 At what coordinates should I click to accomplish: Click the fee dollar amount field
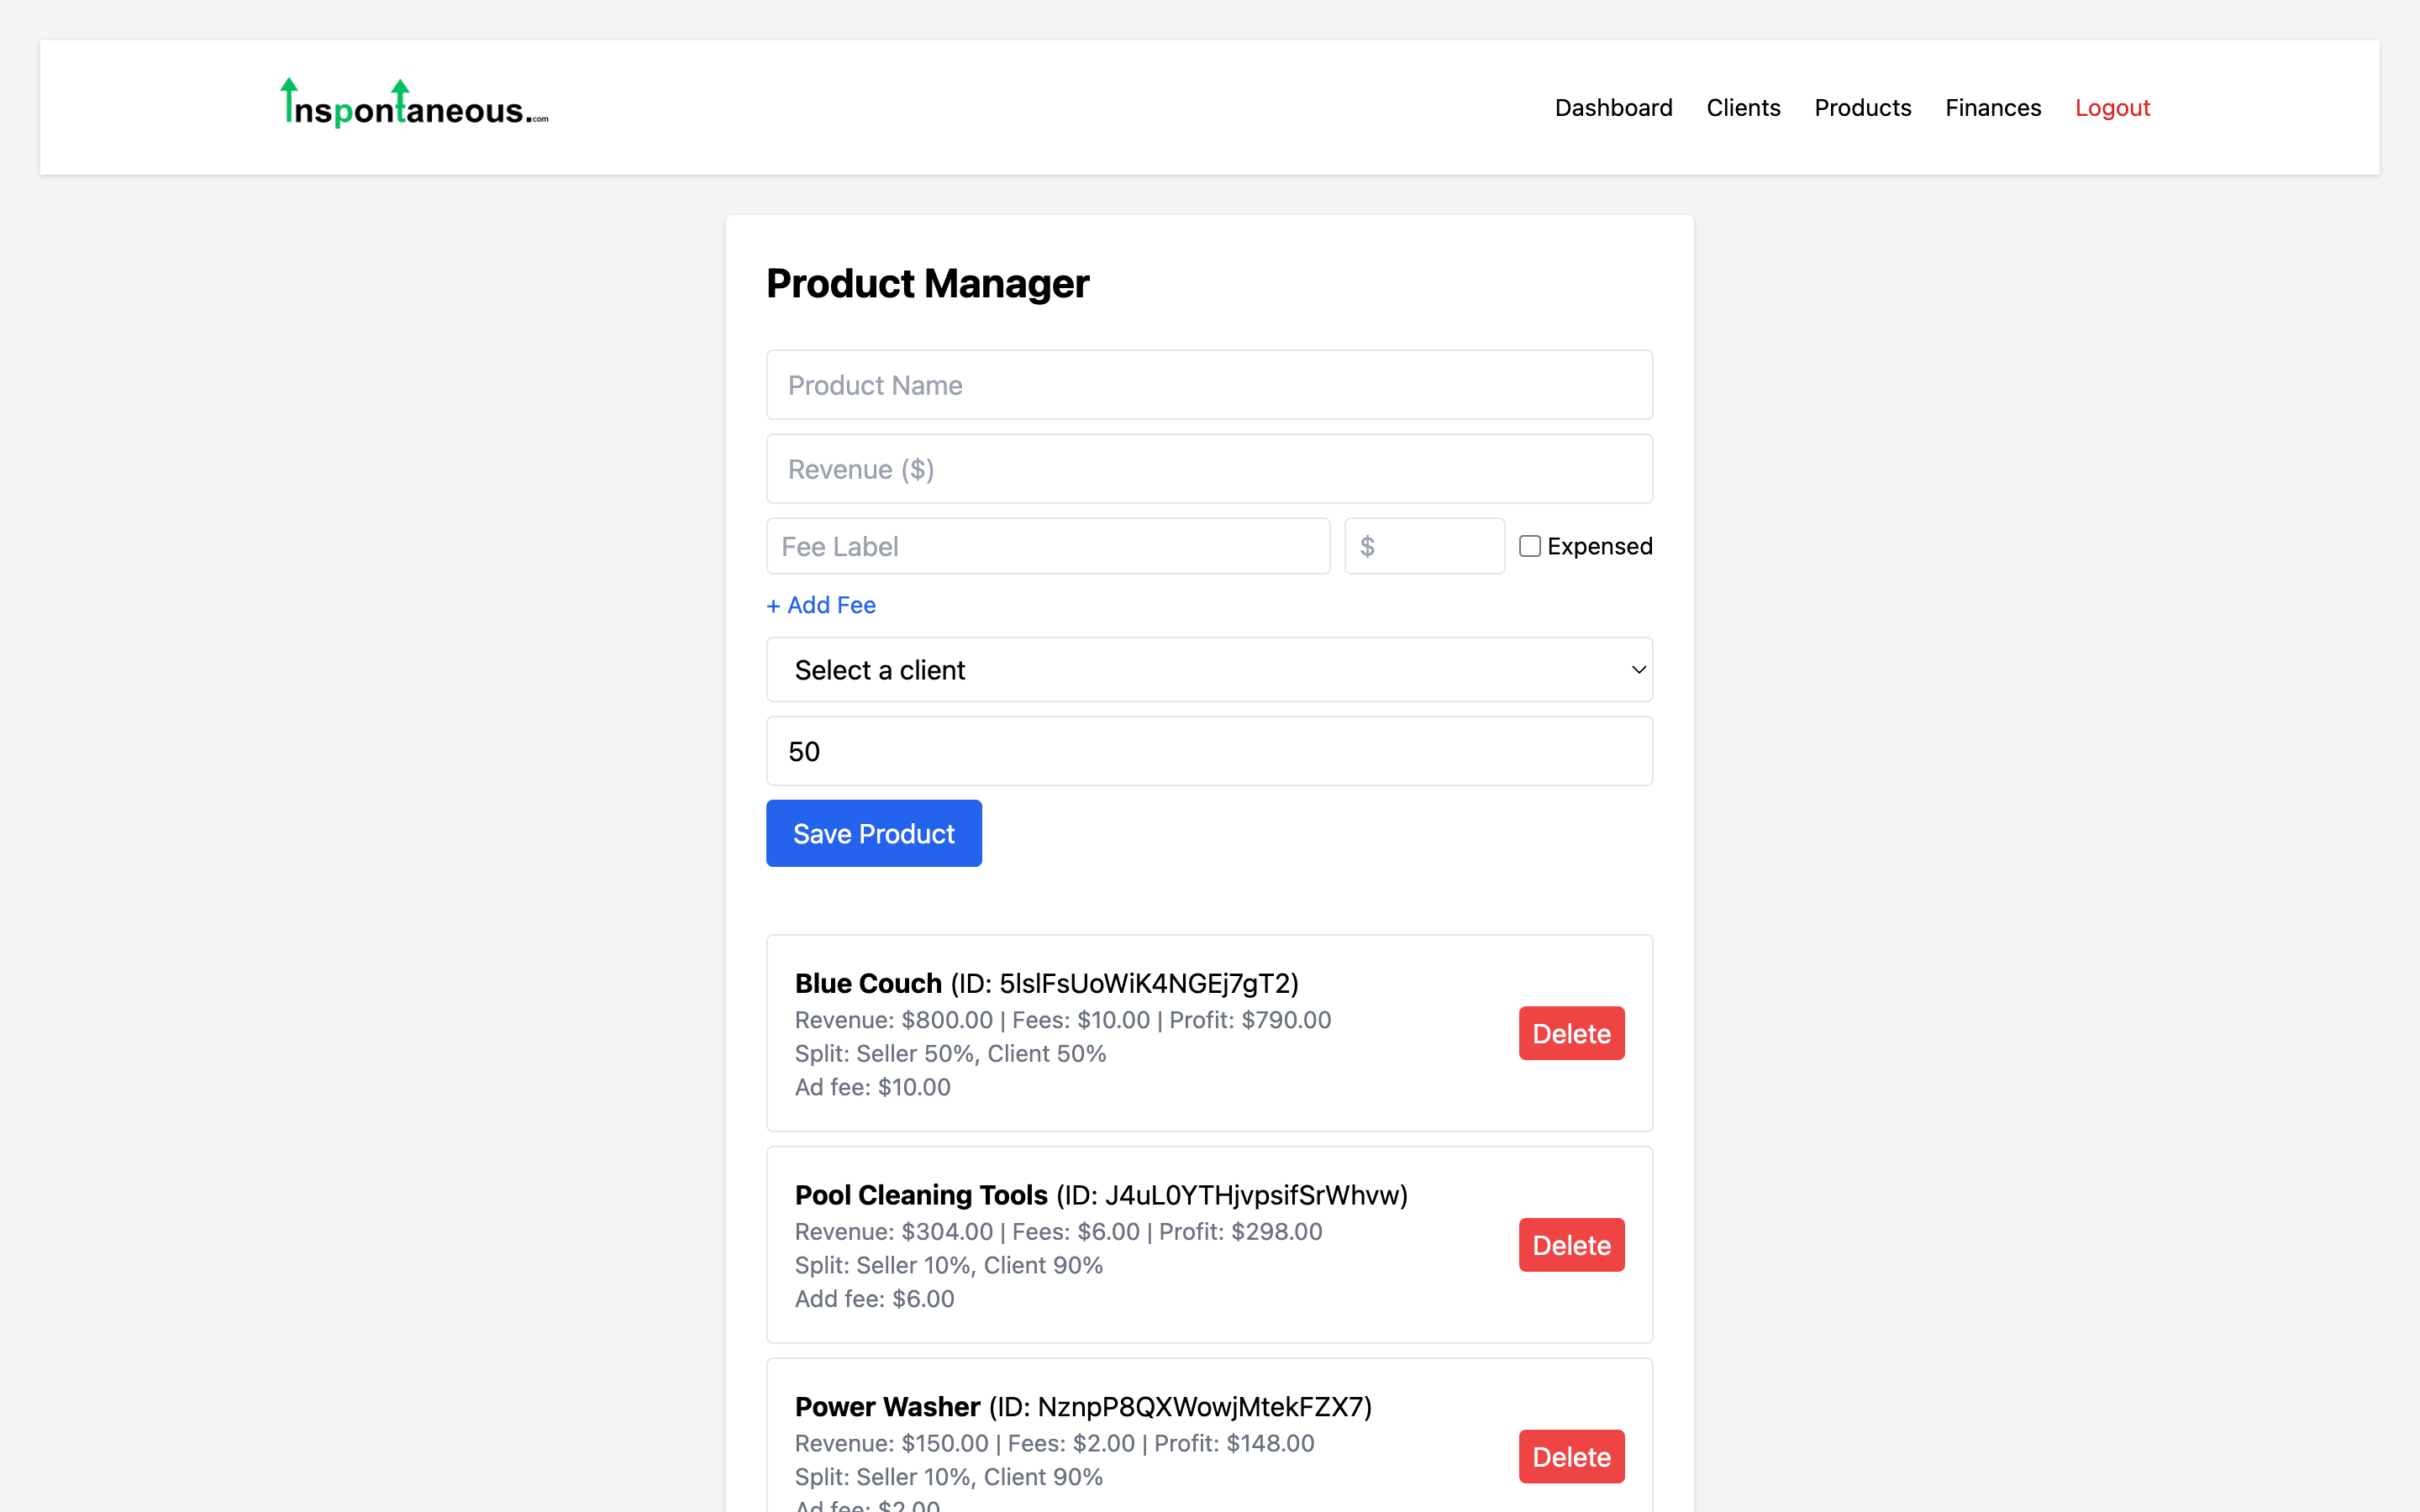(1424, 546)
